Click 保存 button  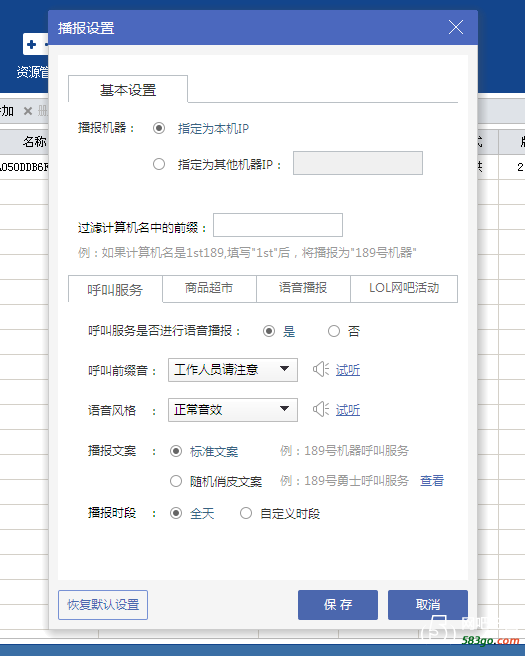338,605
